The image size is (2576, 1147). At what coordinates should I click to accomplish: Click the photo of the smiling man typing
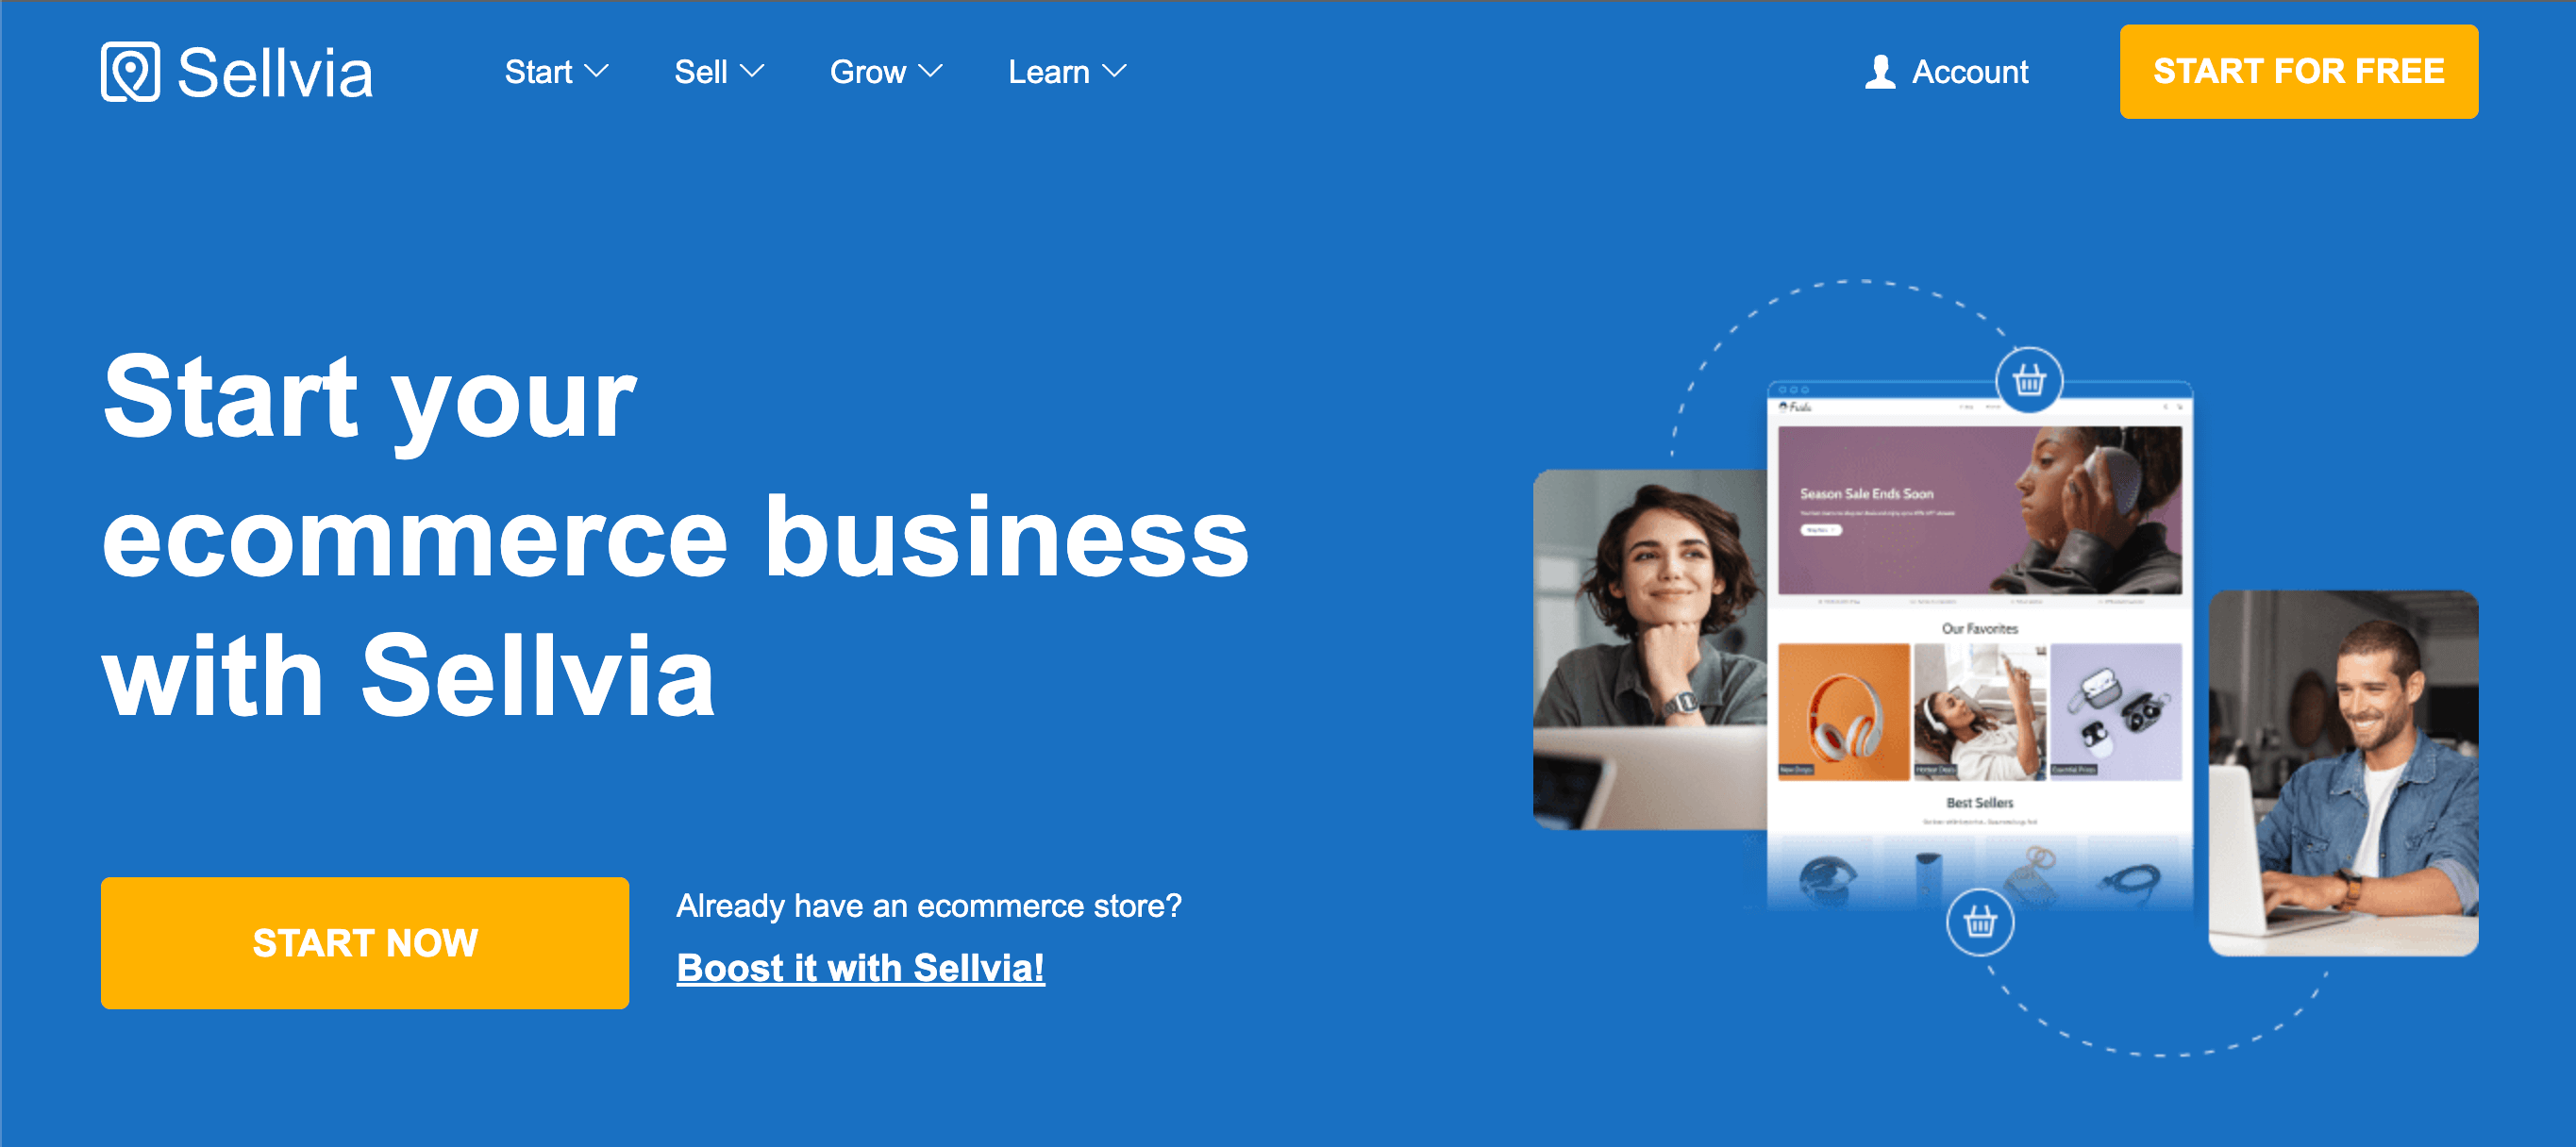[x=2343, y=773]
